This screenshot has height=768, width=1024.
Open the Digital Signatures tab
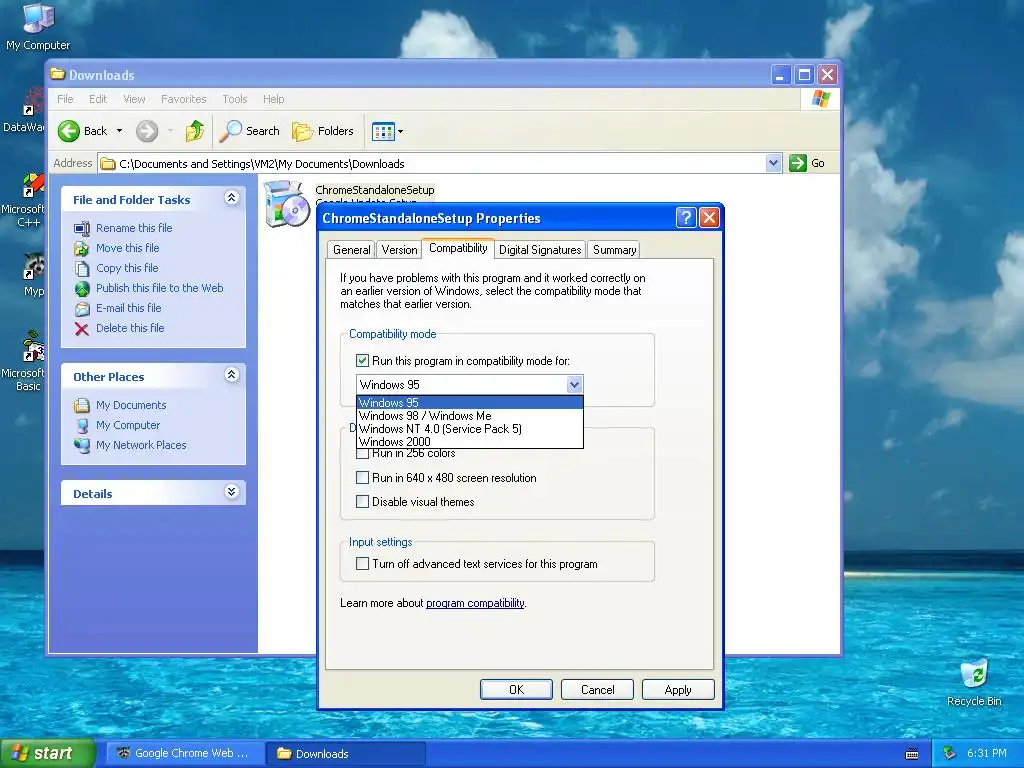[x=539, y=249]
